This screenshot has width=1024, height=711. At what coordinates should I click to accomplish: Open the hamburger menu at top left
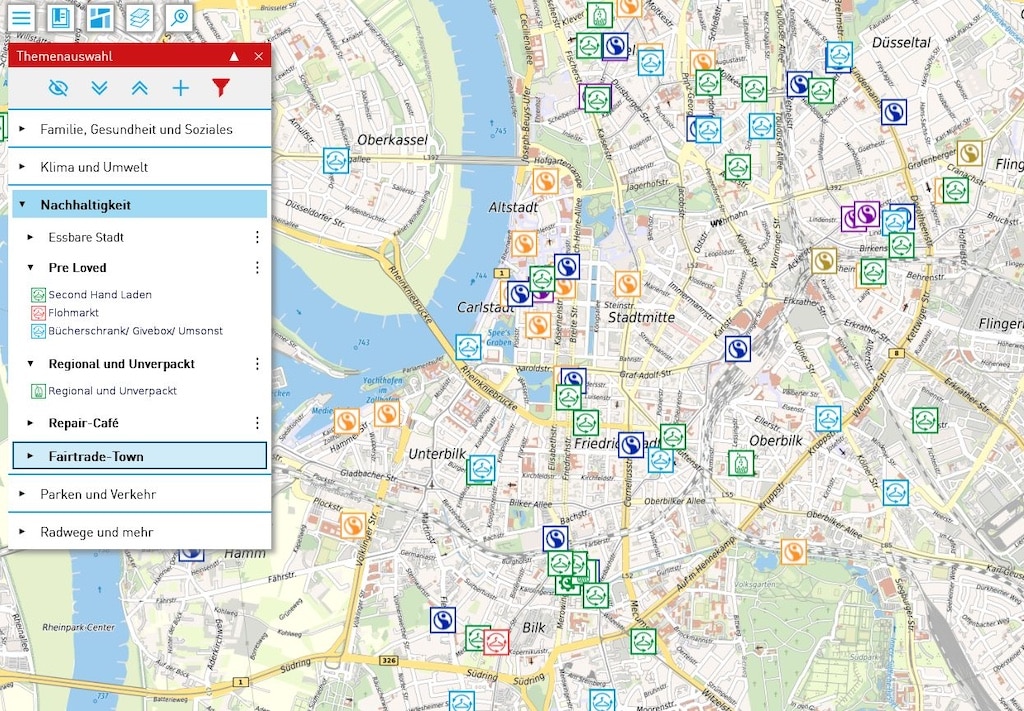point(21,17)
